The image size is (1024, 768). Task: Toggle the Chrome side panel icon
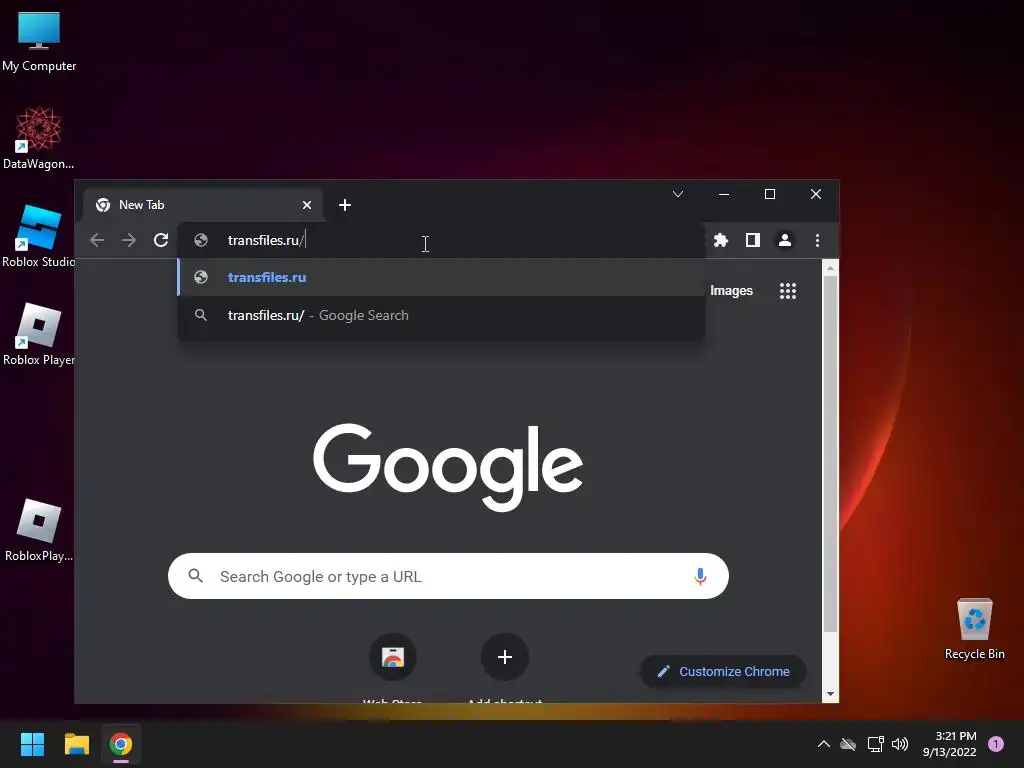[752, 240]
